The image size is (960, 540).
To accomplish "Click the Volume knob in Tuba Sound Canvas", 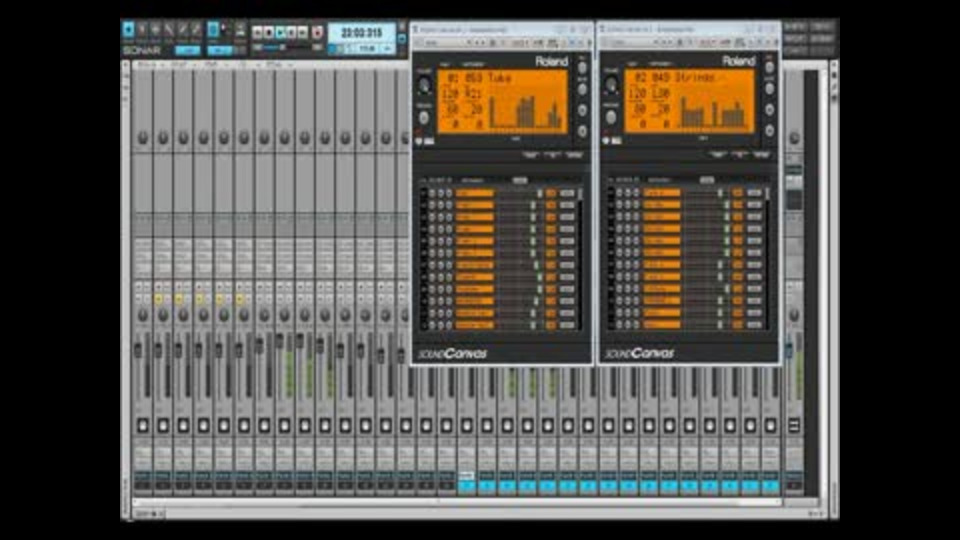I will point(424,86).
